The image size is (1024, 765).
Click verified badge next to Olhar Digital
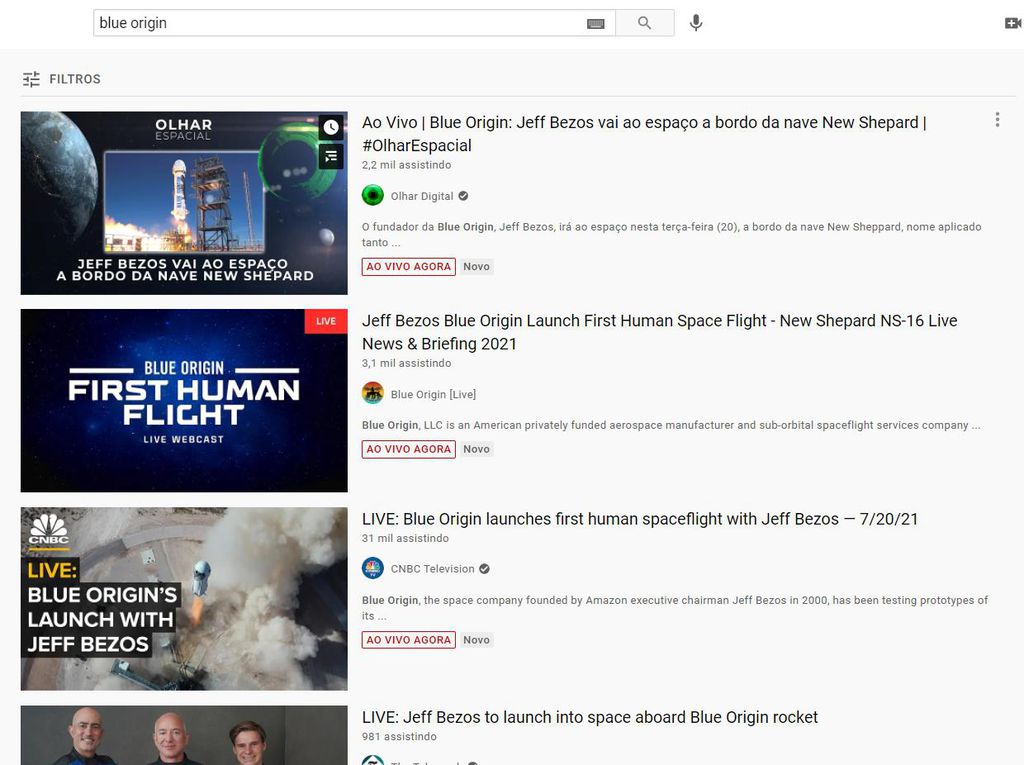click(x=463, y=196)
